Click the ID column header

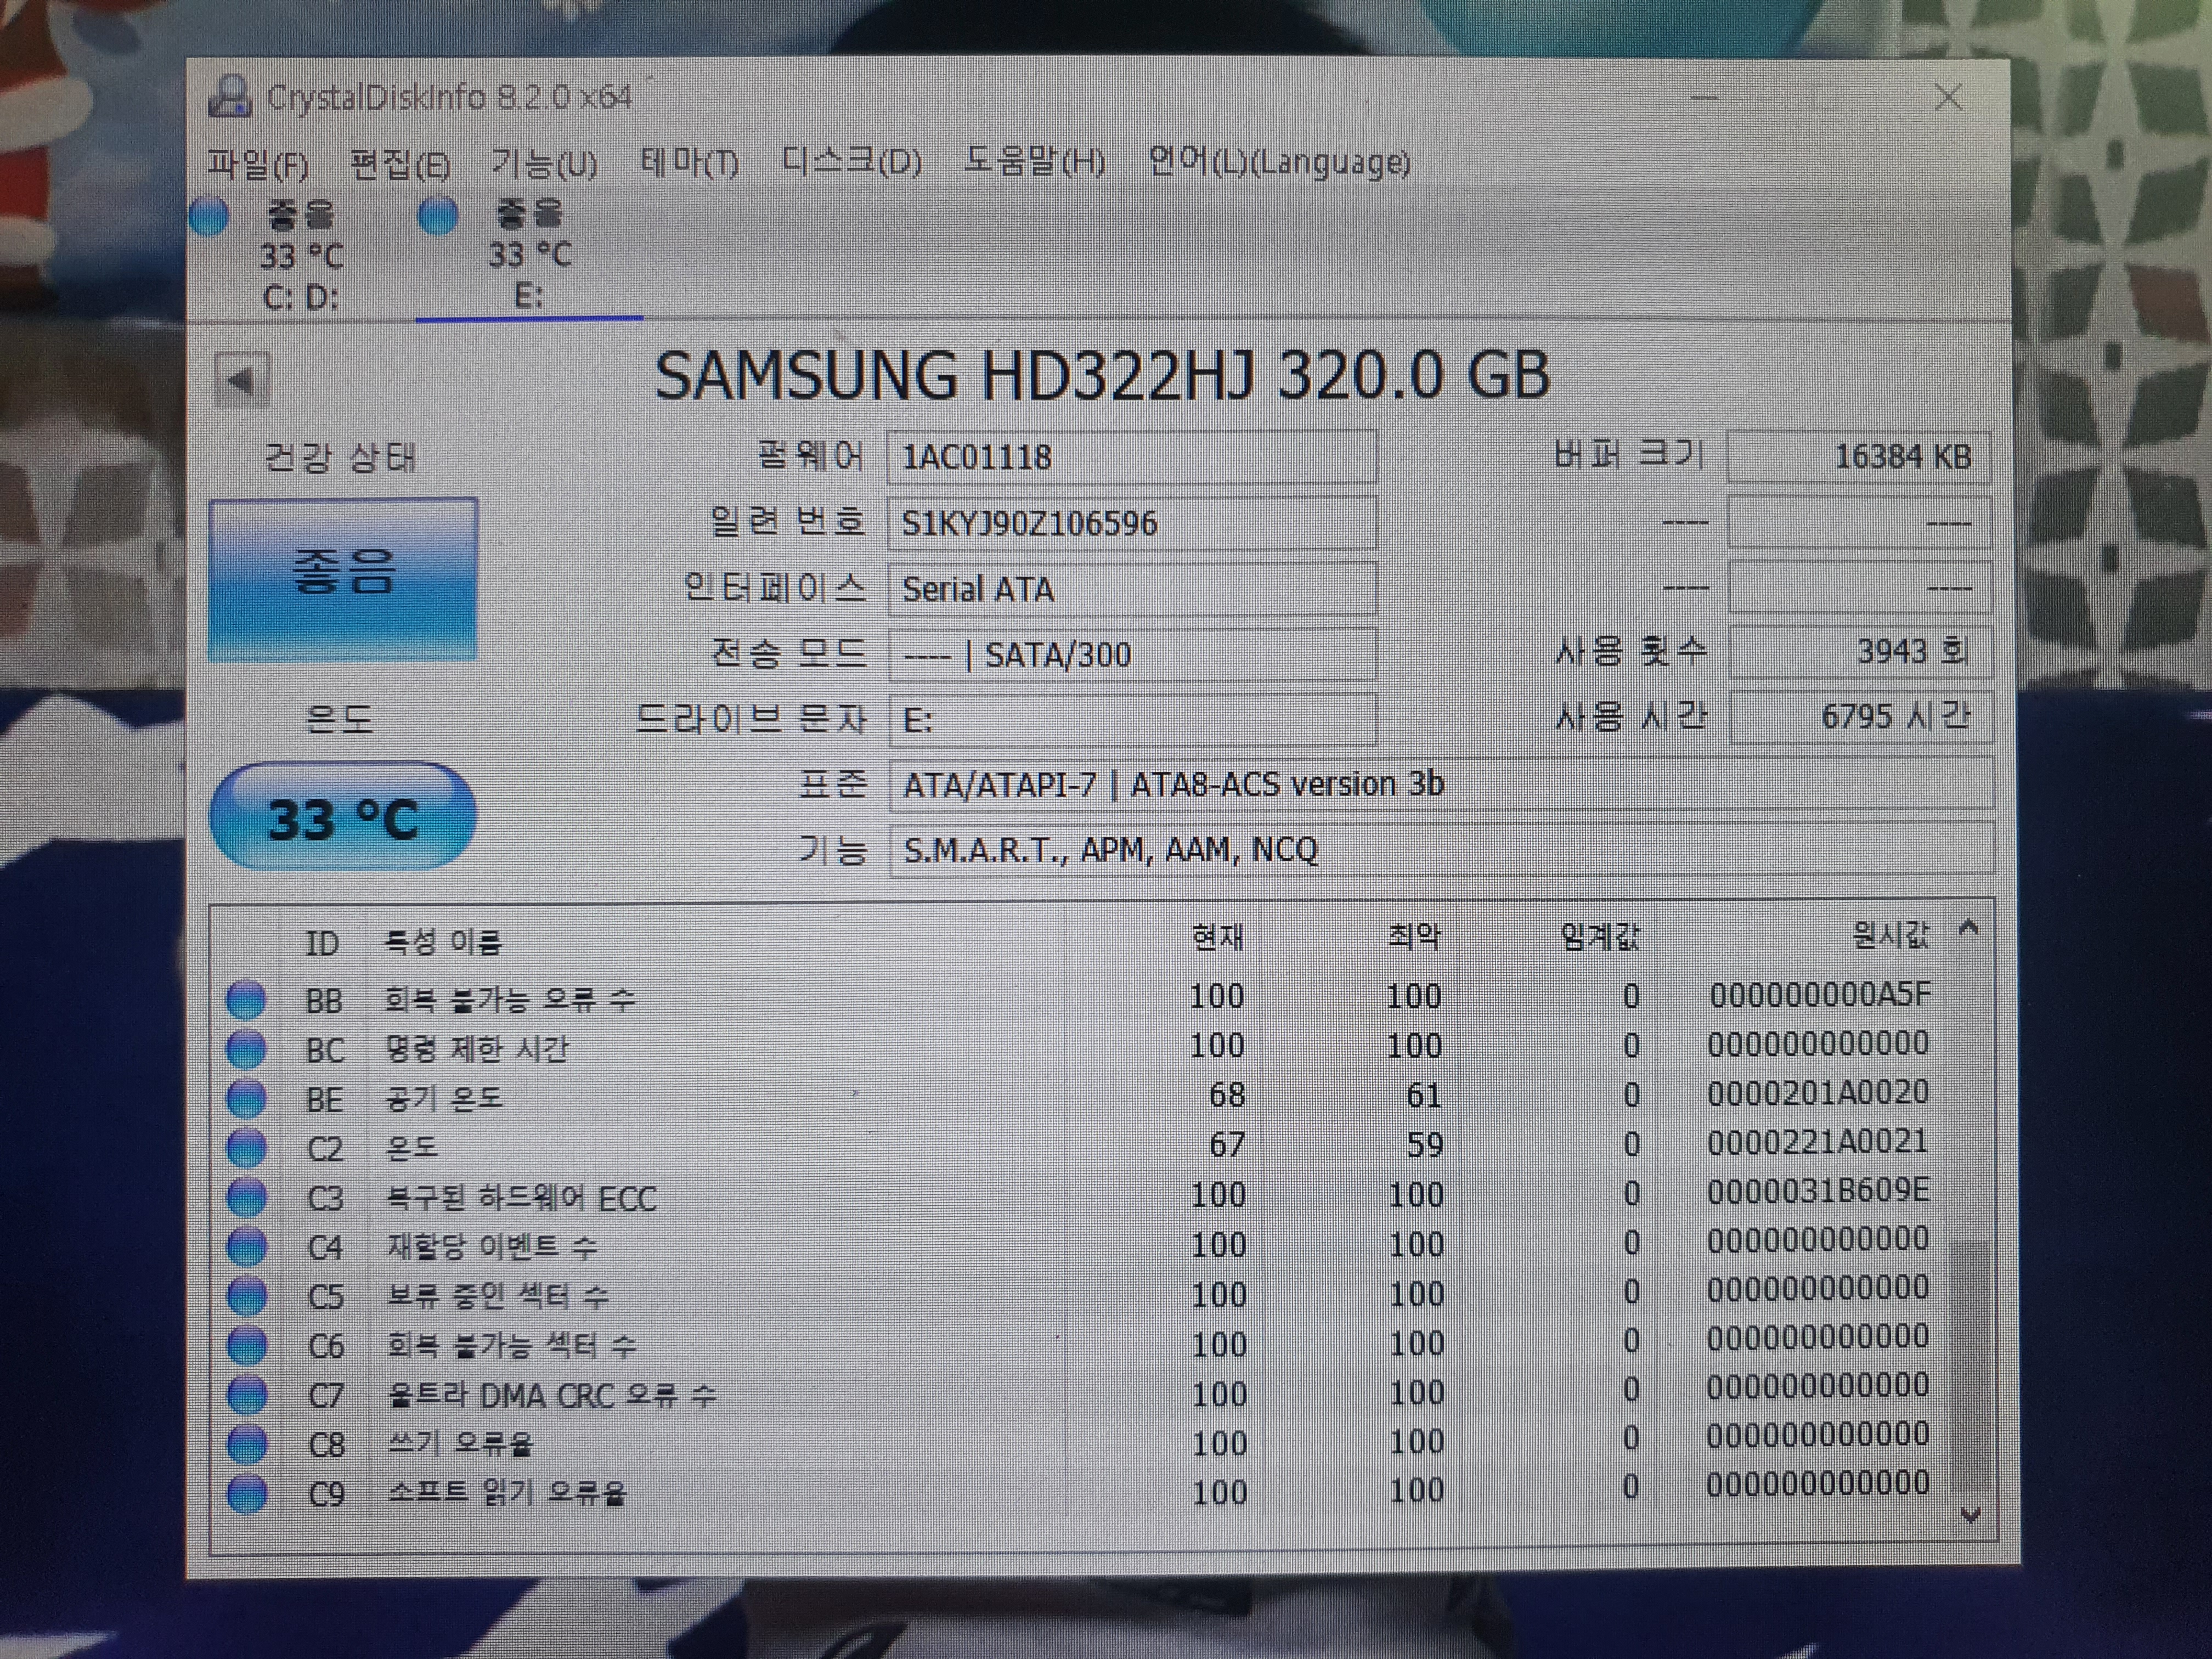322,943
